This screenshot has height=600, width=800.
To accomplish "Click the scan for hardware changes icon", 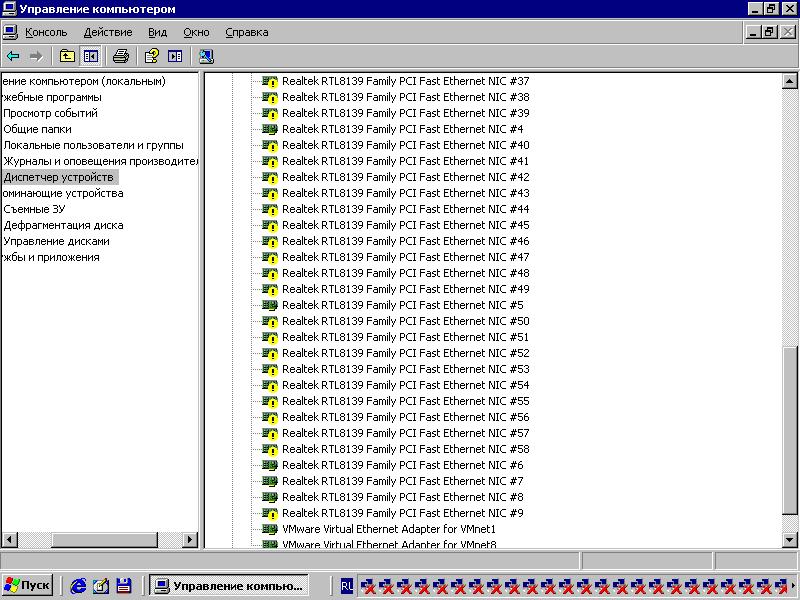I will [206, 56].
